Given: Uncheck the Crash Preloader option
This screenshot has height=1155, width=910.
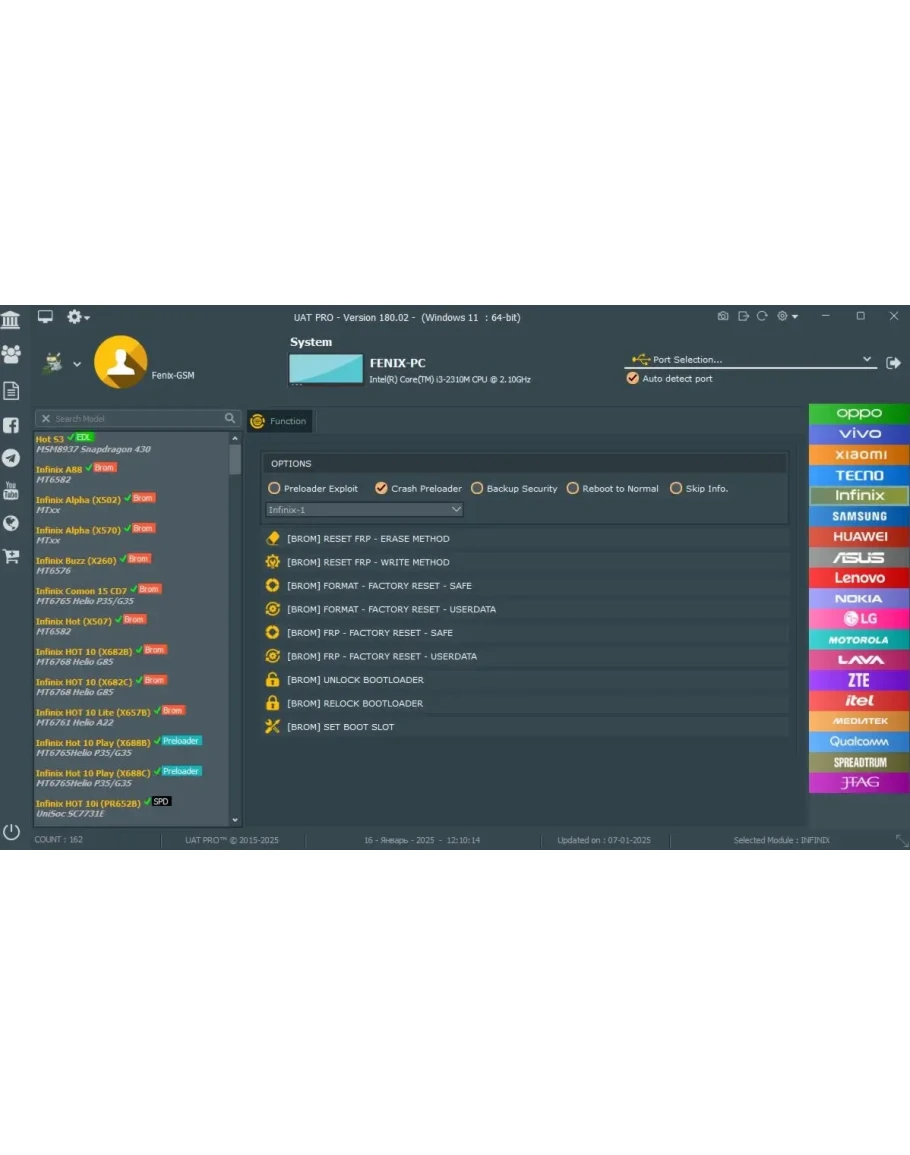Looking at the screenshot, I should click(x=381, y=489).
